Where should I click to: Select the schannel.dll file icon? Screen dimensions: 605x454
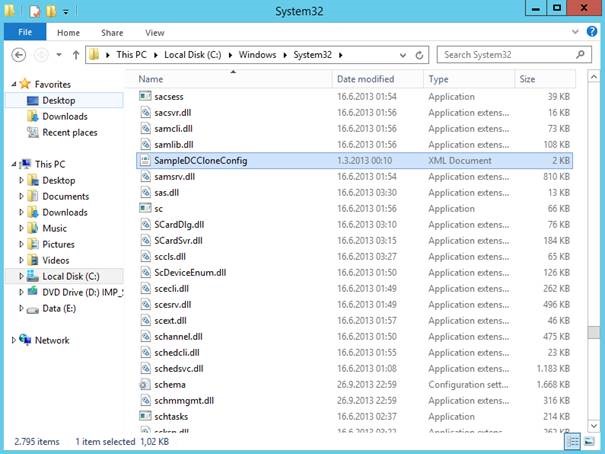pyautogui.click(x=145, y=336)
